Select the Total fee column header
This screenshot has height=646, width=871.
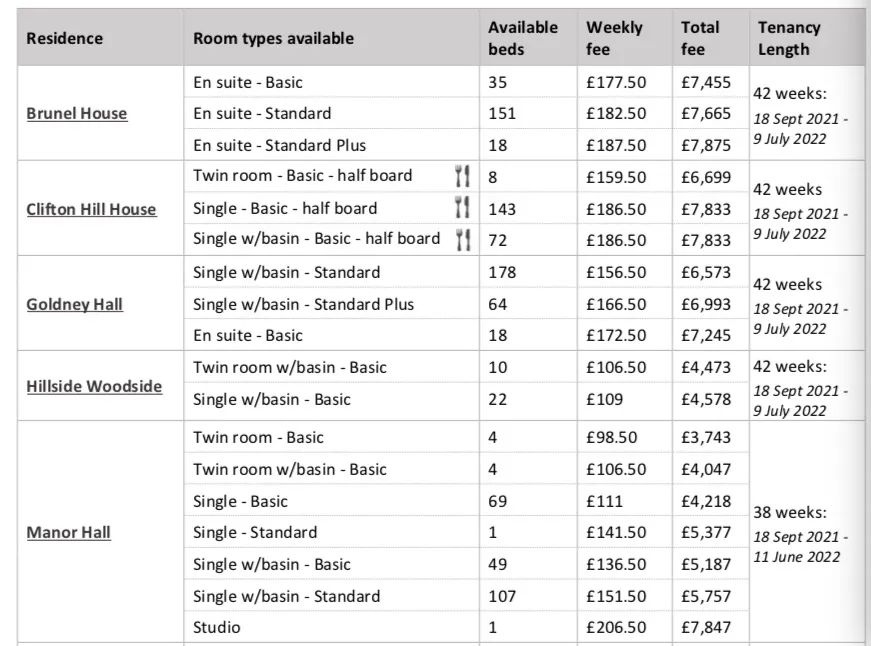click(700, 38)
